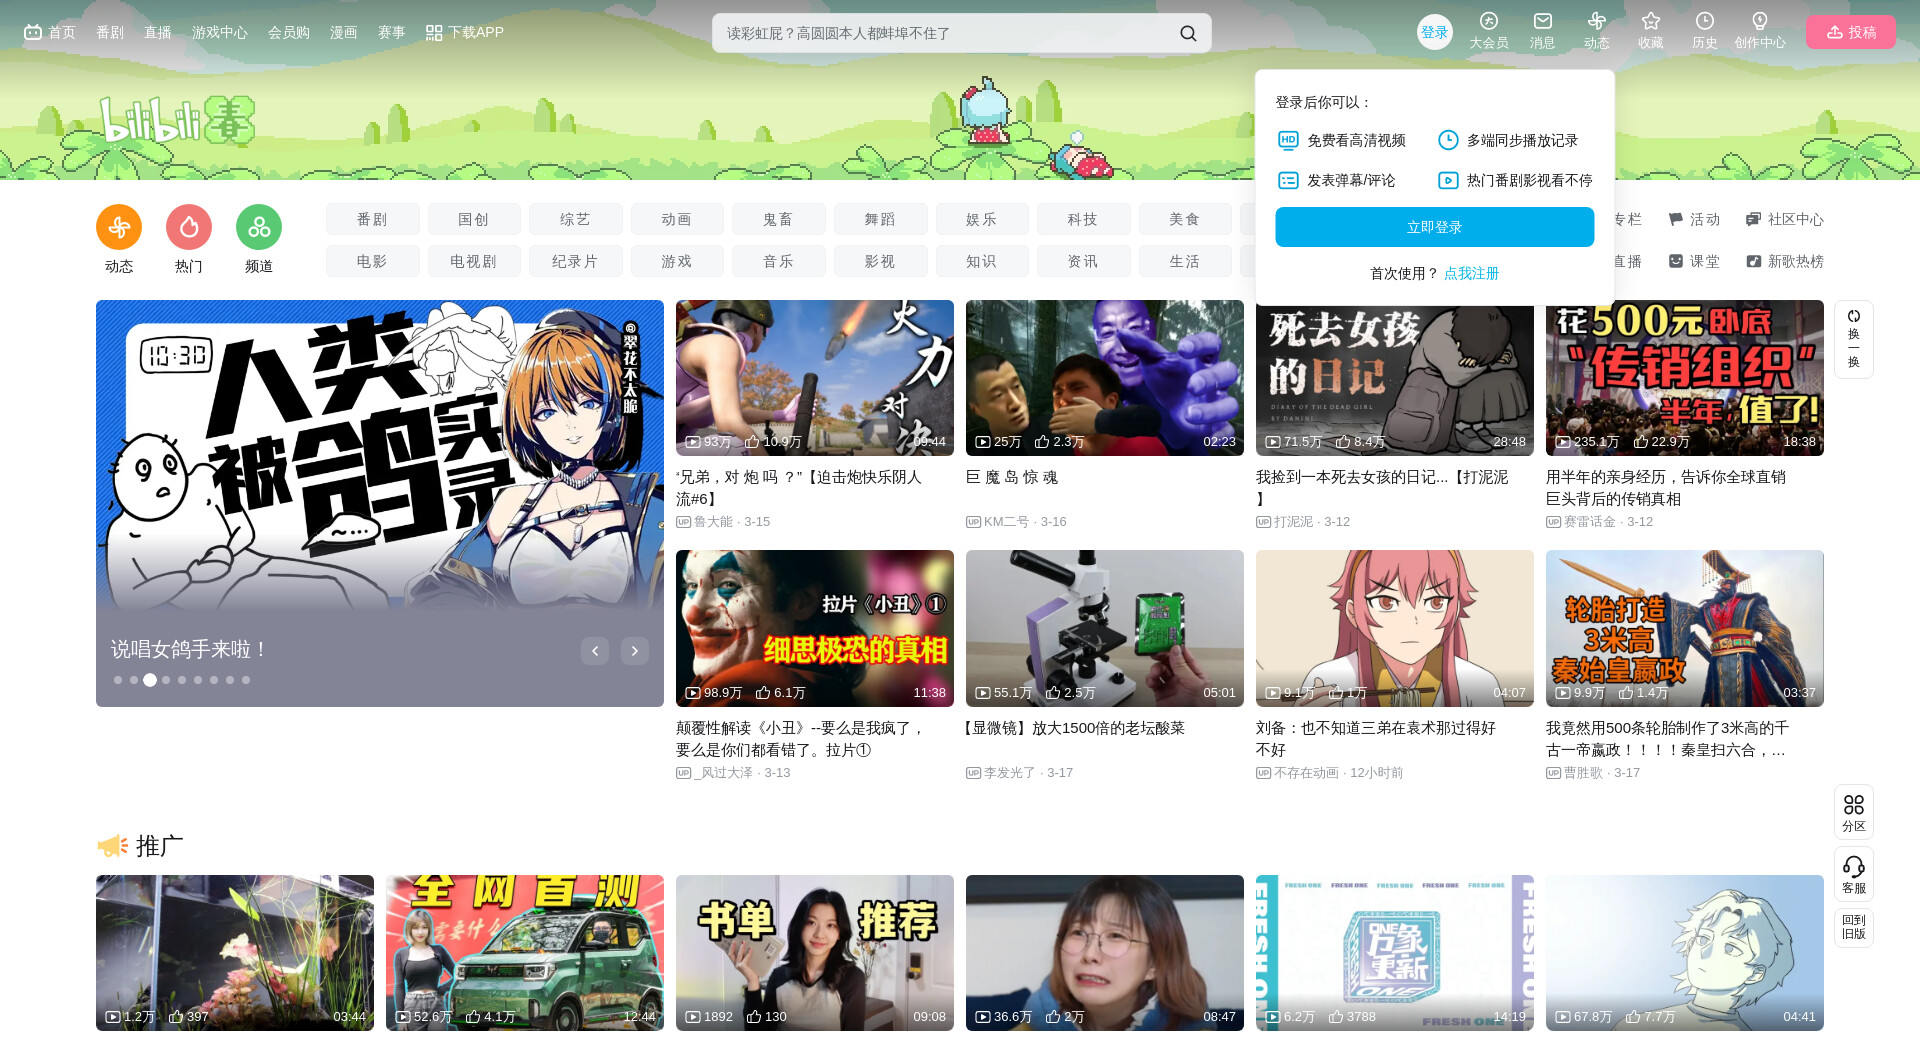The width and height of the screenshot is (1920, 1040).
Task: Select the 游戏 category tag
Action: coord(677,261)
